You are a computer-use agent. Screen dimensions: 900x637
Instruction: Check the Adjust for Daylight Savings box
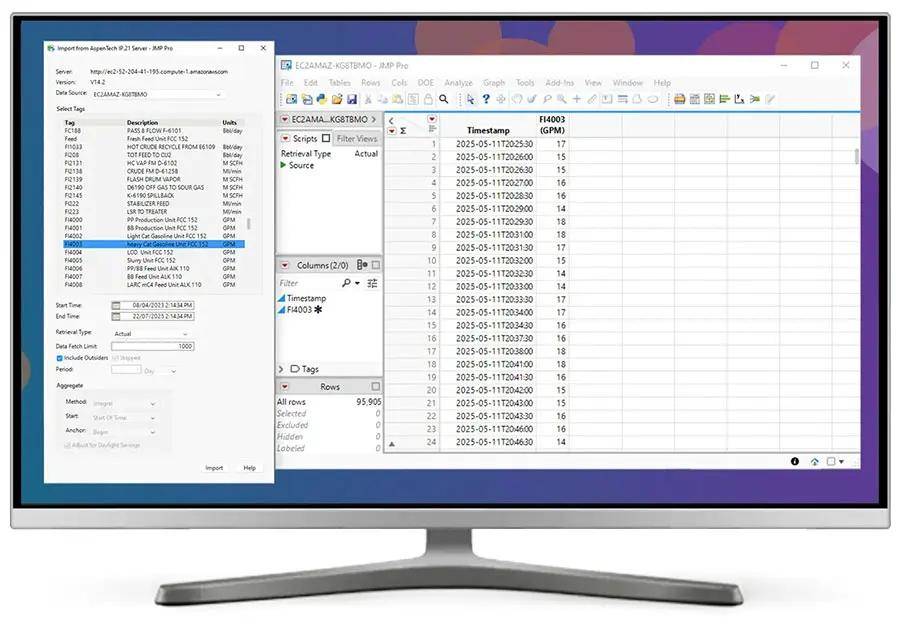67,444
